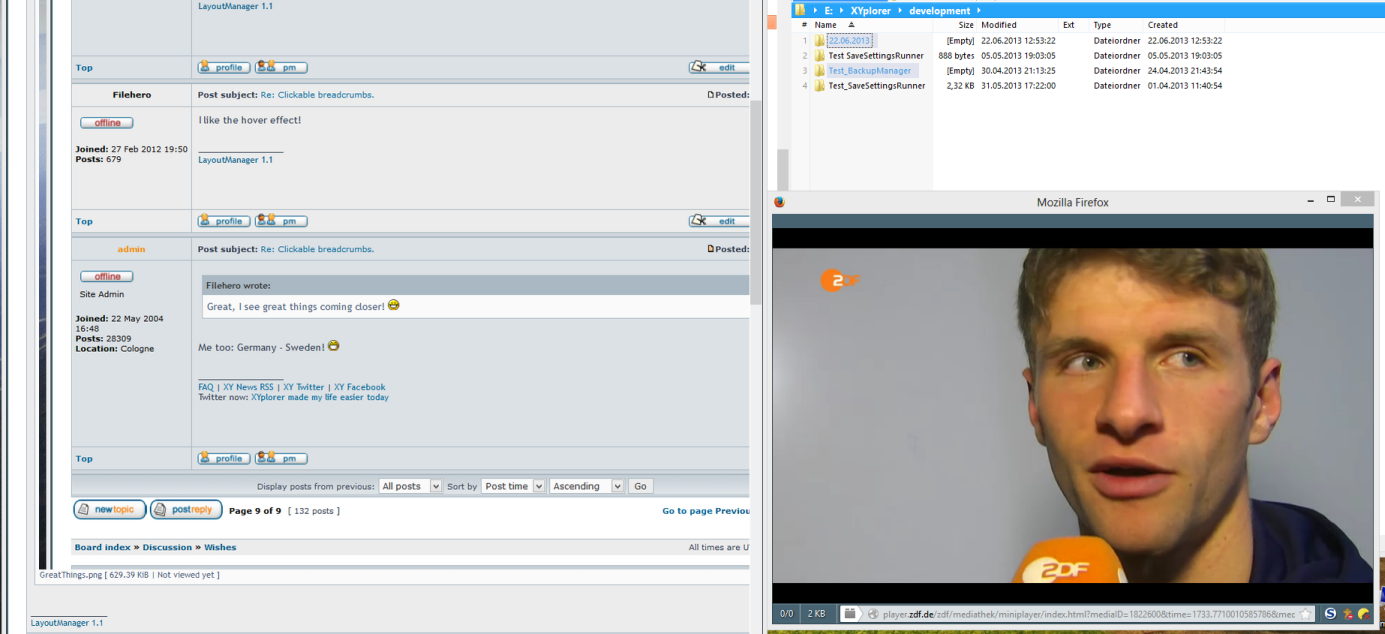Viewport: 1385px width, 634px height.
Task: Click the bookmark star in Firefox address bar
Action: click(x=1305, y=614)
